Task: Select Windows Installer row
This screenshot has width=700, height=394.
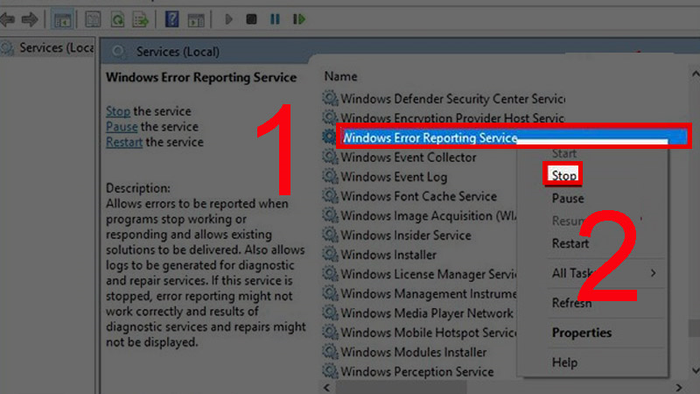Action: [x=379, y=255]
